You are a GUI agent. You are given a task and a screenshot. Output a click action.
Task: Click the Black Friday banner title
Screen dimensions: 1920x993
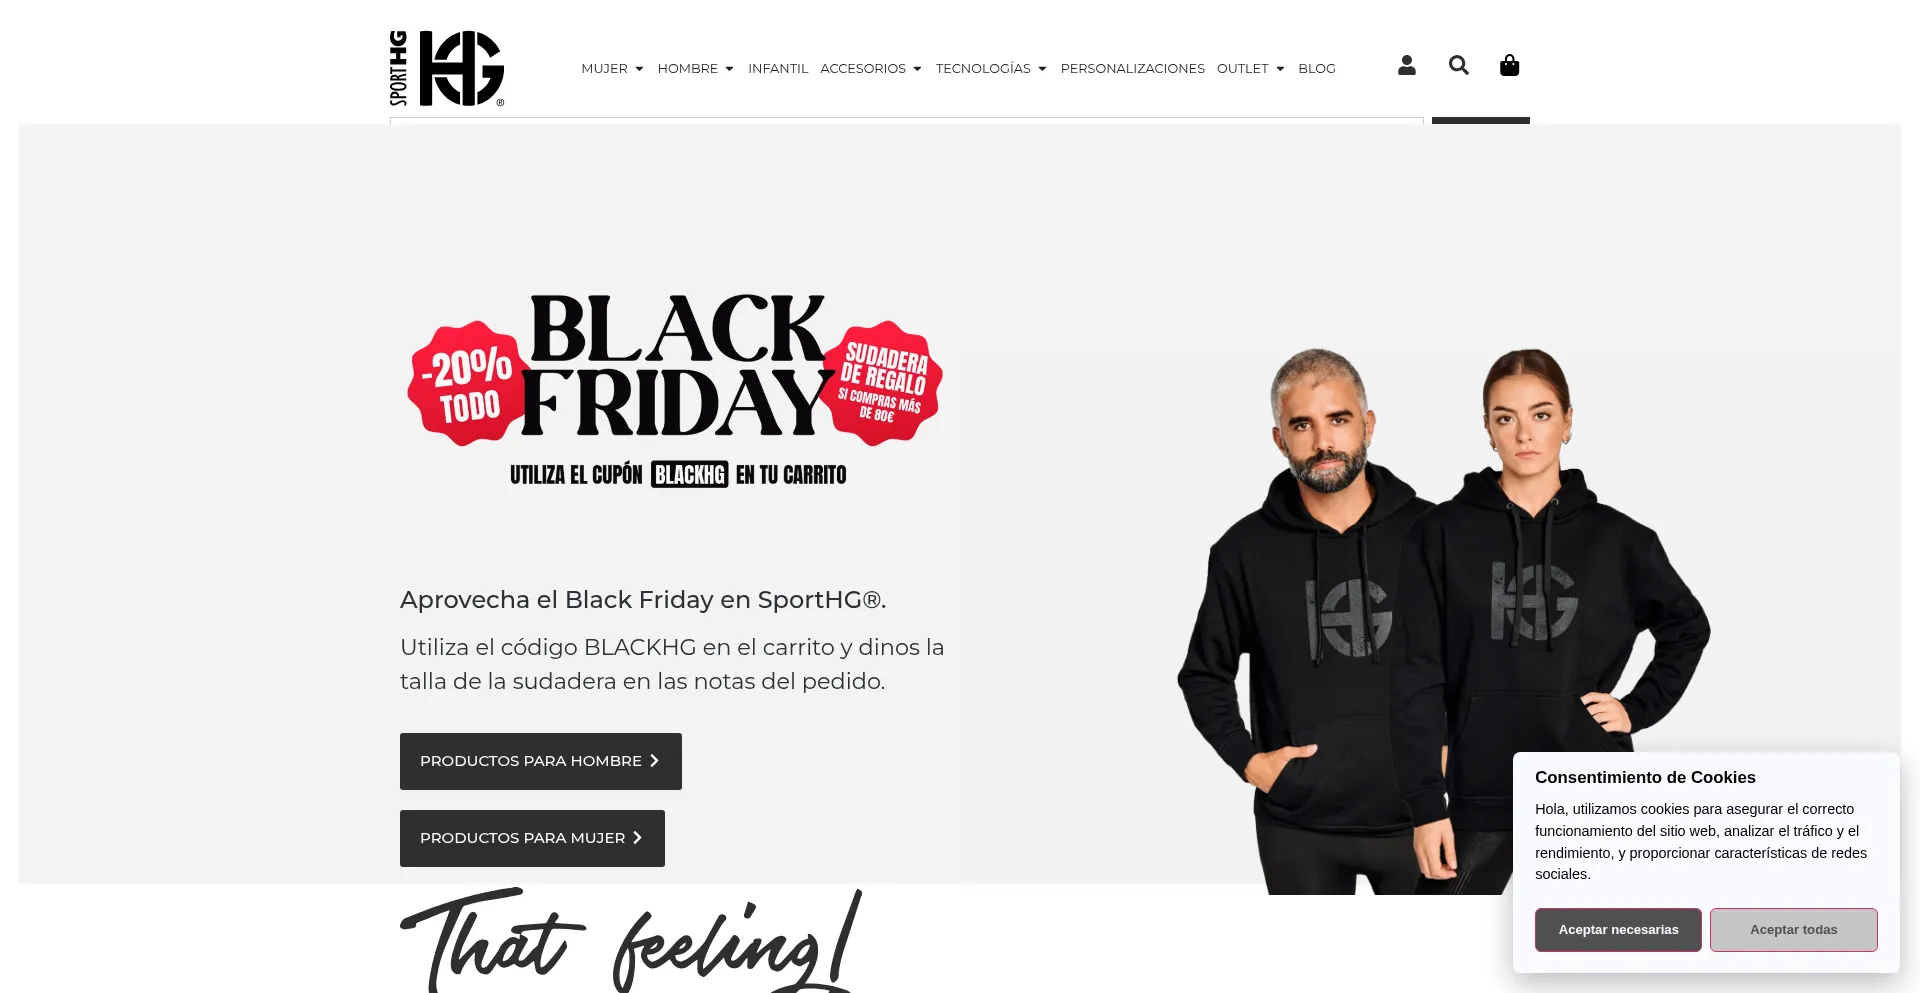tap(677, 365)
